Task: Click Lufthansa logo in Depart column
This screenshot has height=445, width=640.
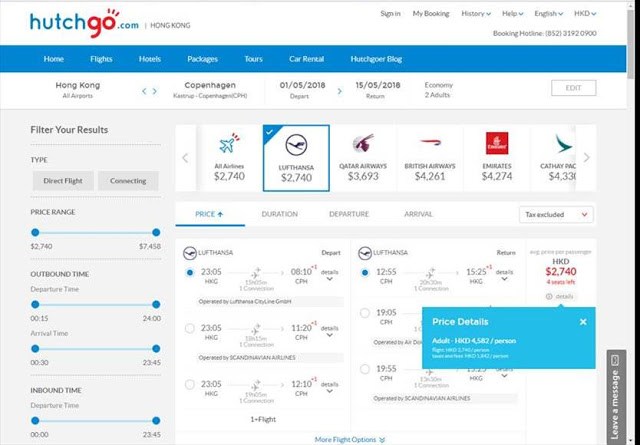Action: point(190,253)
